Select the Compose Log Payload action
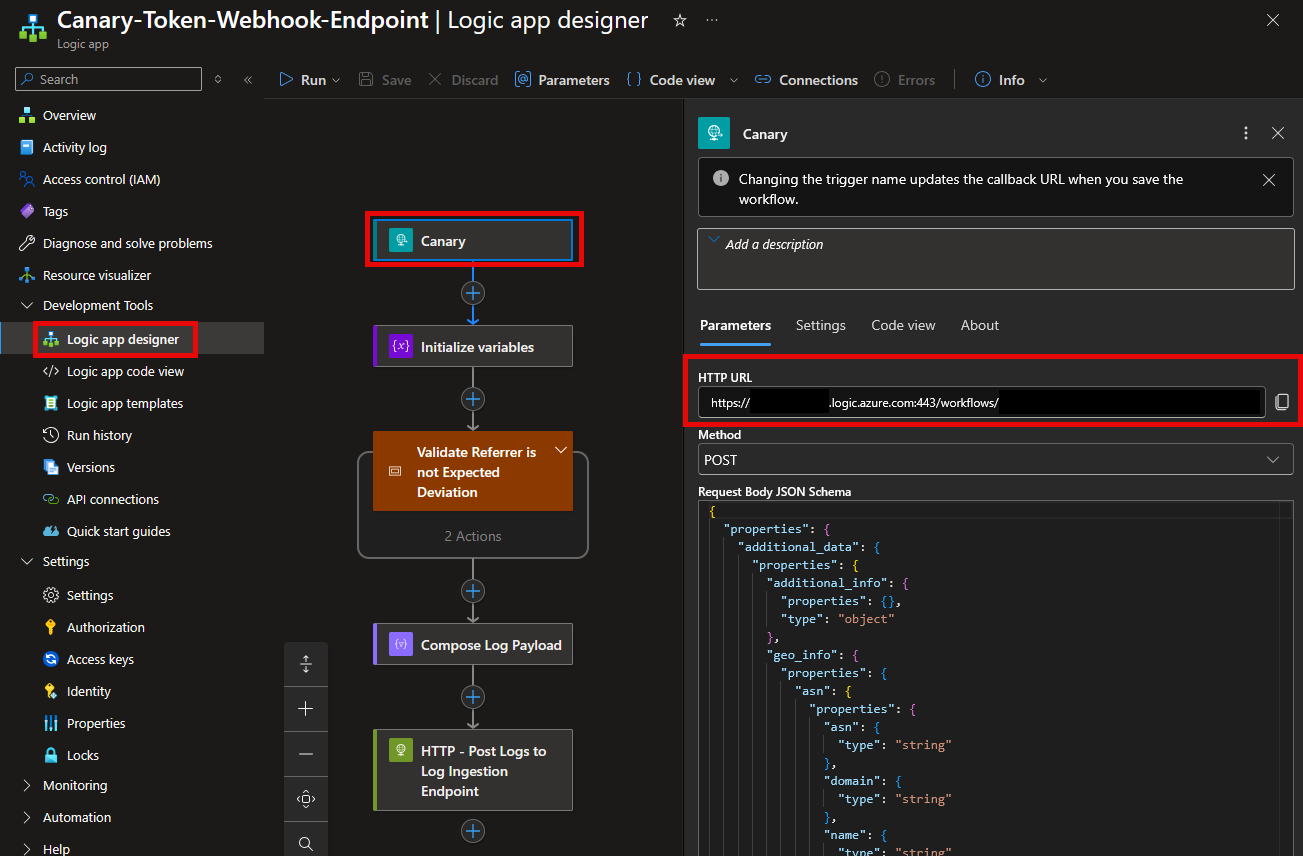 473,644
